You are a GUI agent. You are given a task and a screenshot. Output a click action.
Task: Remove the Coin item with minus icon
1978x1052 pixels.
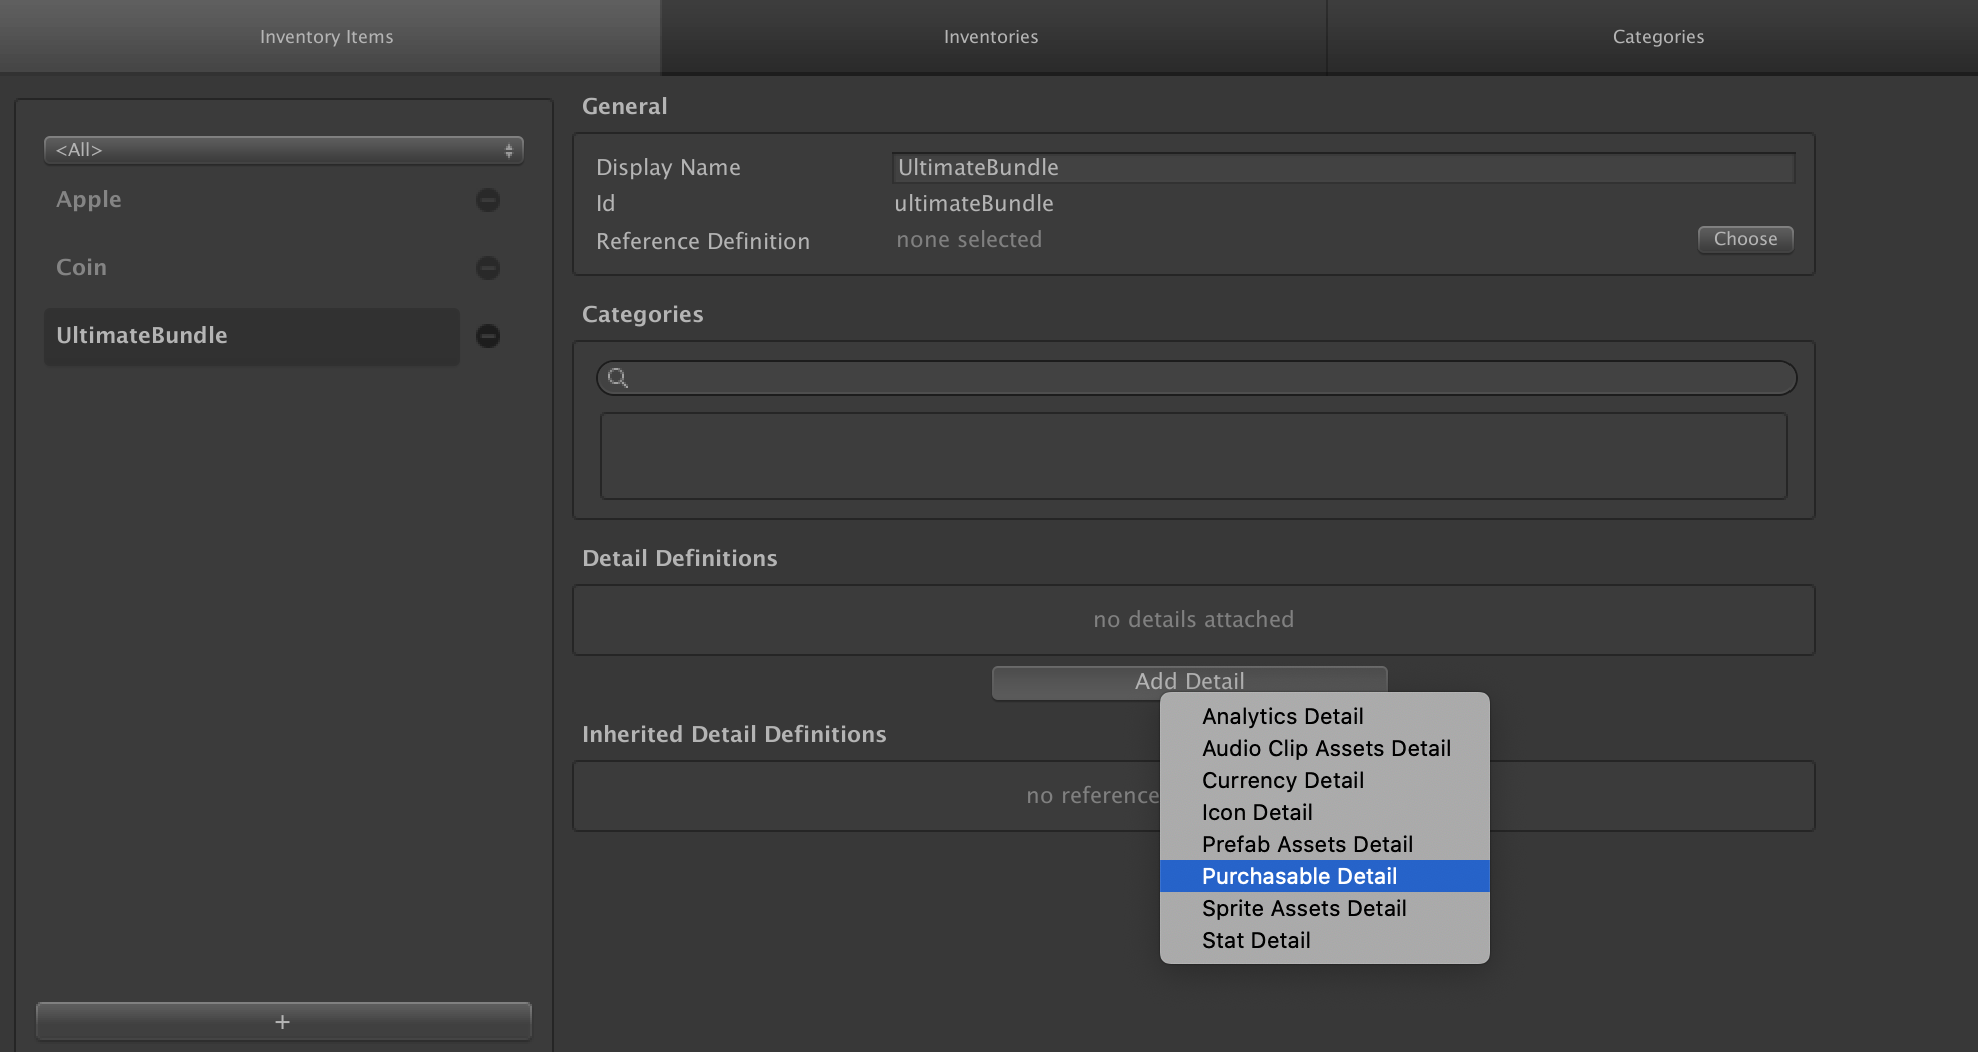(488, 268)
